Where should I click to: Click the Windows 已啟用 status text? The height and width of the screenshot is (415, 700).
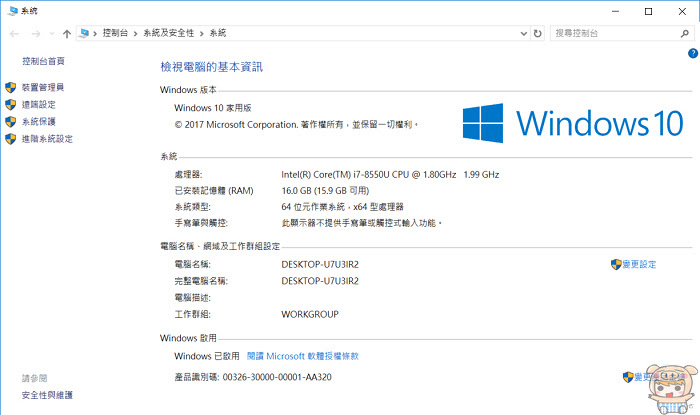click(x=207, y=356)
